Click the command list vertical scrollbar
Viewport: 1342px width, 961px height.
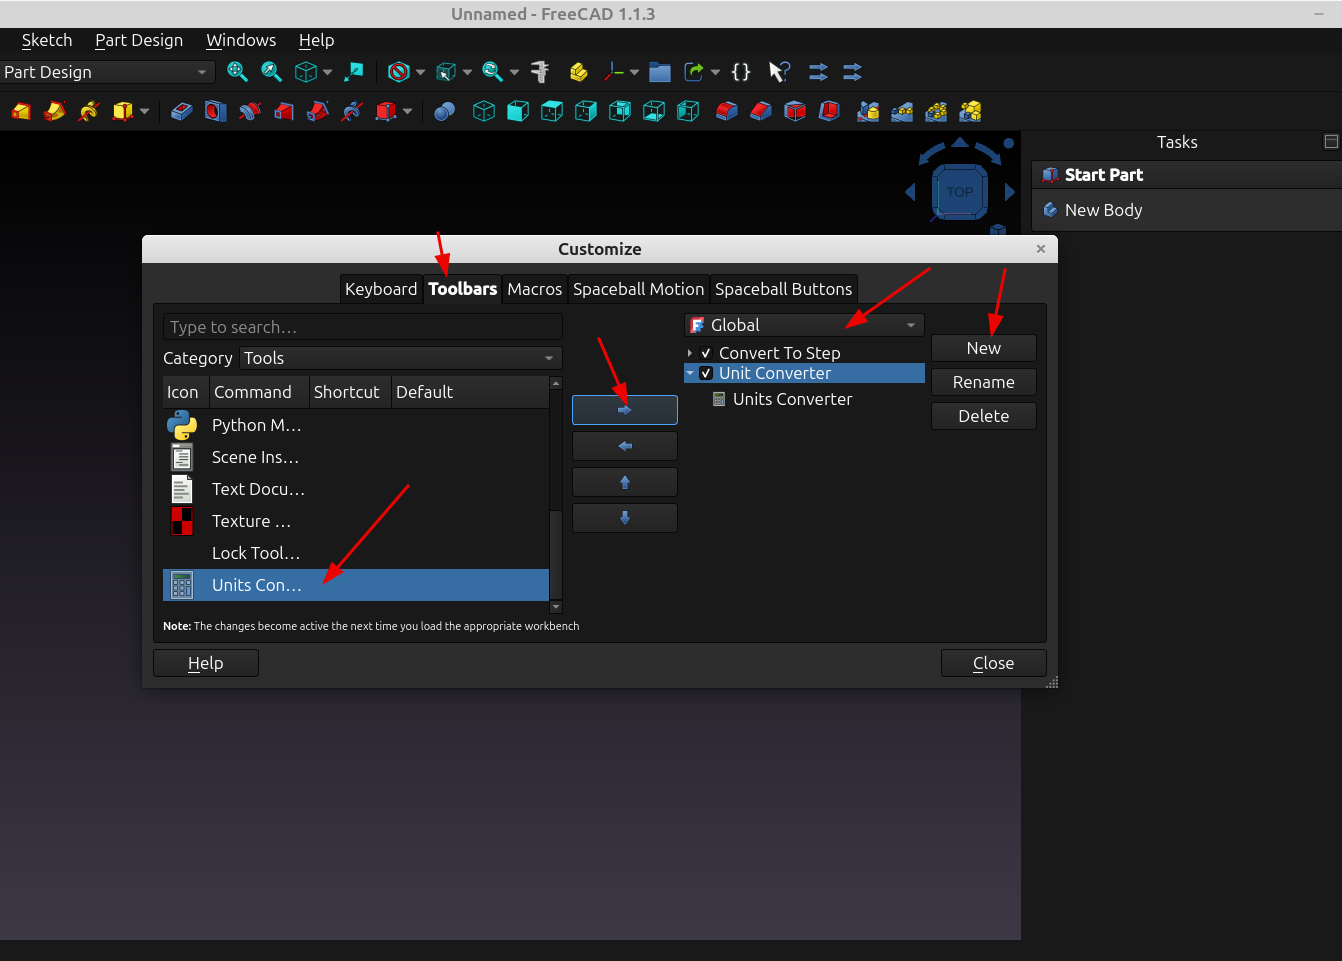point(556,495)
